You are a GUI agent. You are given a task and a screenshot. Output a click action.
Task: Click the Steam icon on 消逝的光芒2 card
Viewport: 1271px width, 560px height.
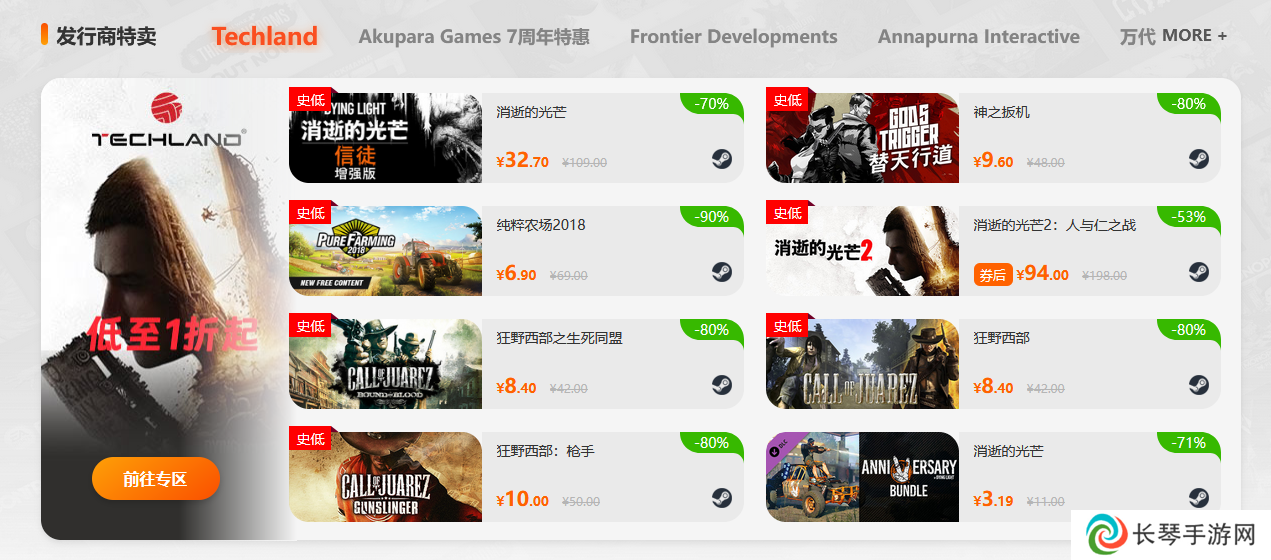pyautogui.click(x=1199, y=272)
